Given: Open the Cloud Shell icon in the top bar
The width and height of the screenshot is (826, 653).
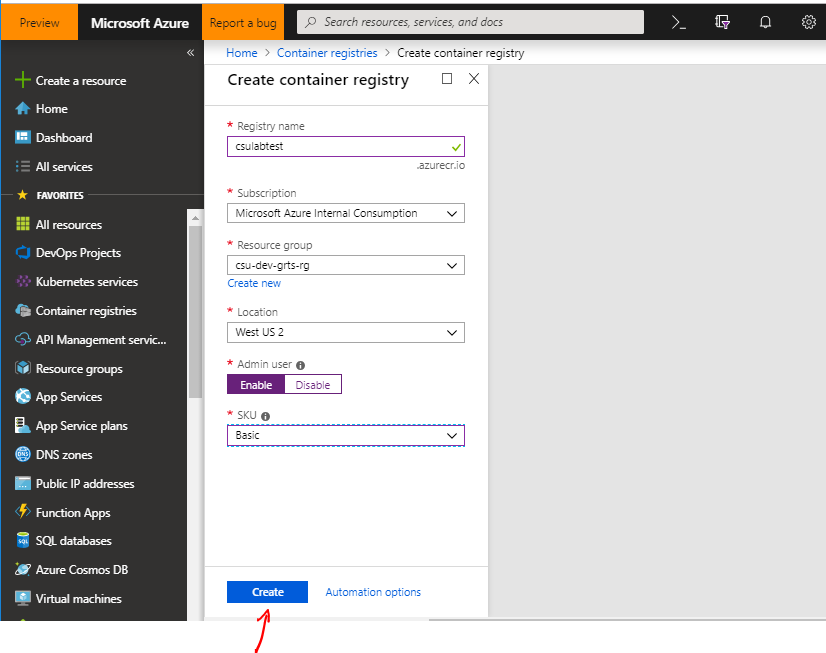Looking at the screenshot, I should pyautogui.click(x=678, y=22).
